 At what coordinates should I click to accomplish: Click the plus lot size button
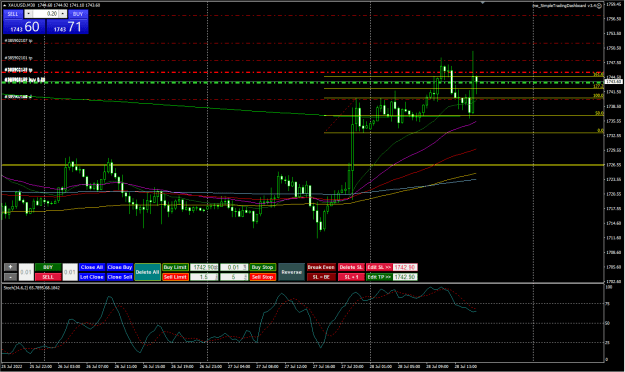point(10,267)
